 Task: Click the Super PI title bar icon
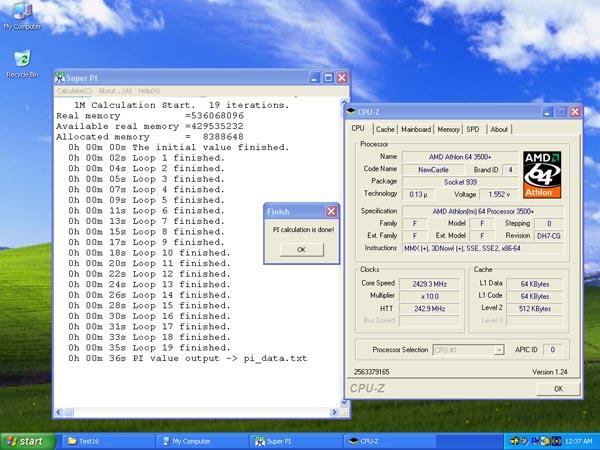(59, 78)
